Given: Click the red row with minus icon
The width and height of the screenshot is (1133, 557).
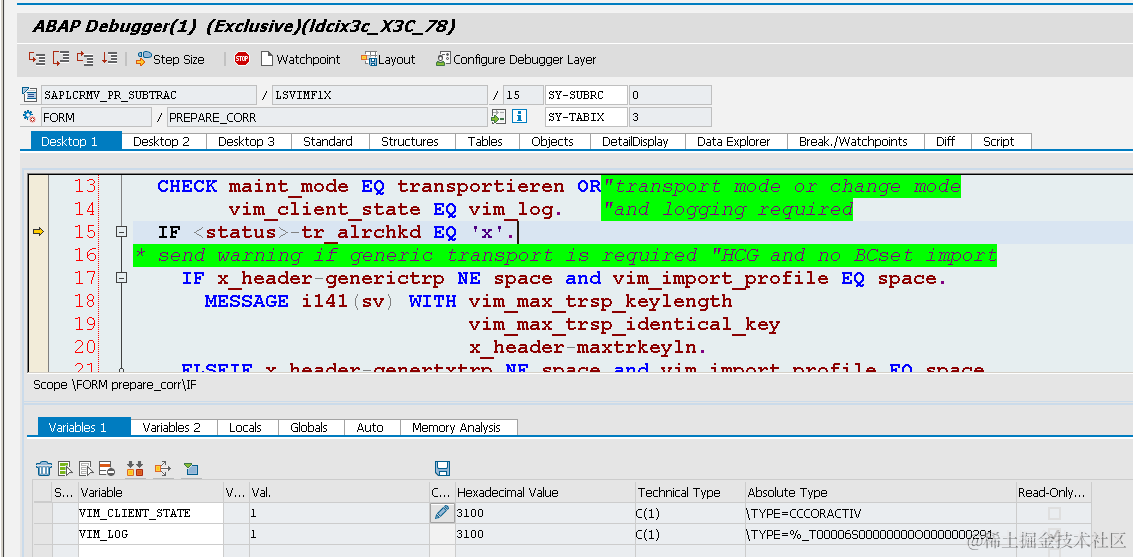Looking at the screenshot, I should (x=108, y=469).
